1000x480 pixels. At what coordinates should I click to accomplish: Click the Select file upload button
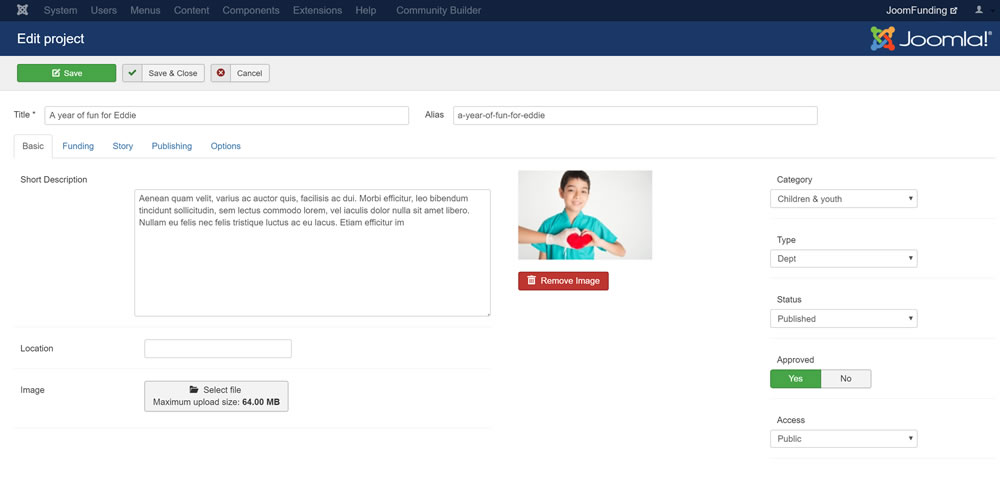216,396
